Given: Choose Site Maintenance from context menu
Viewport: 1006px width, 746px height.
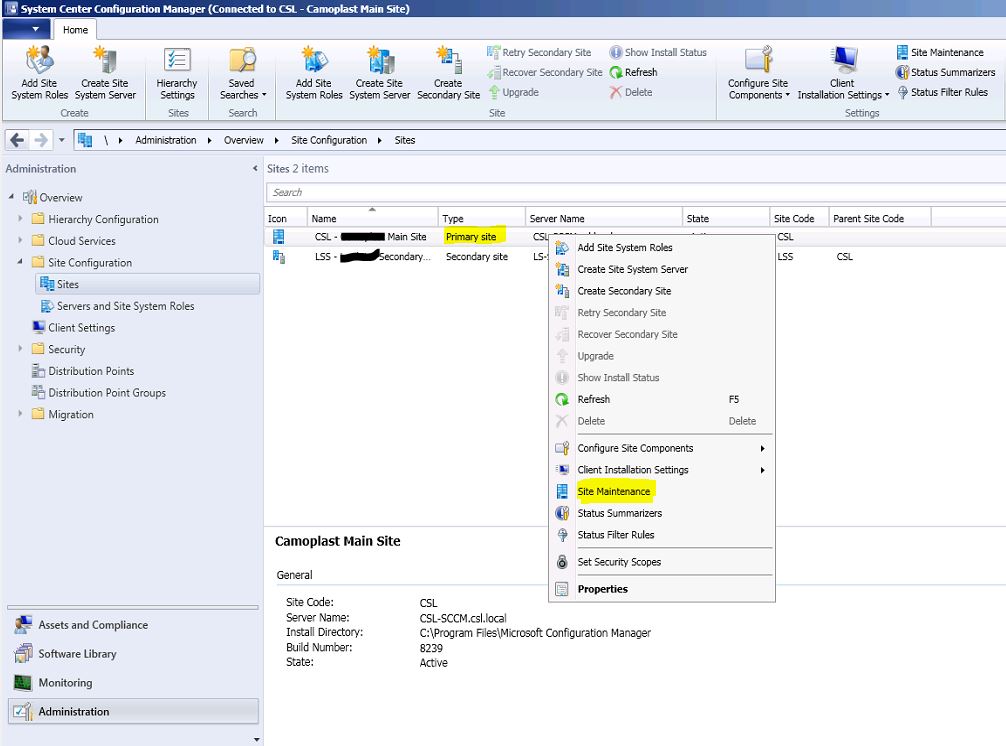Looking at the screenshot, I should 661,492.
